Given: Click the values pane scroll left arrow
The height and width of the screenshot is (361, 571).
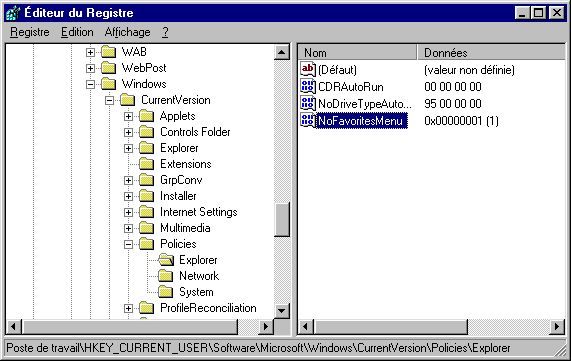Looking at the screenshot, I should 306,326.
